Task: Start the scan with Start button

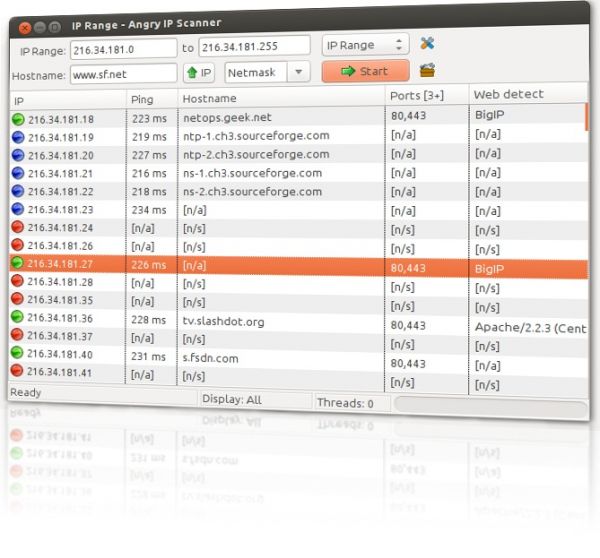Action: [364, 71]
